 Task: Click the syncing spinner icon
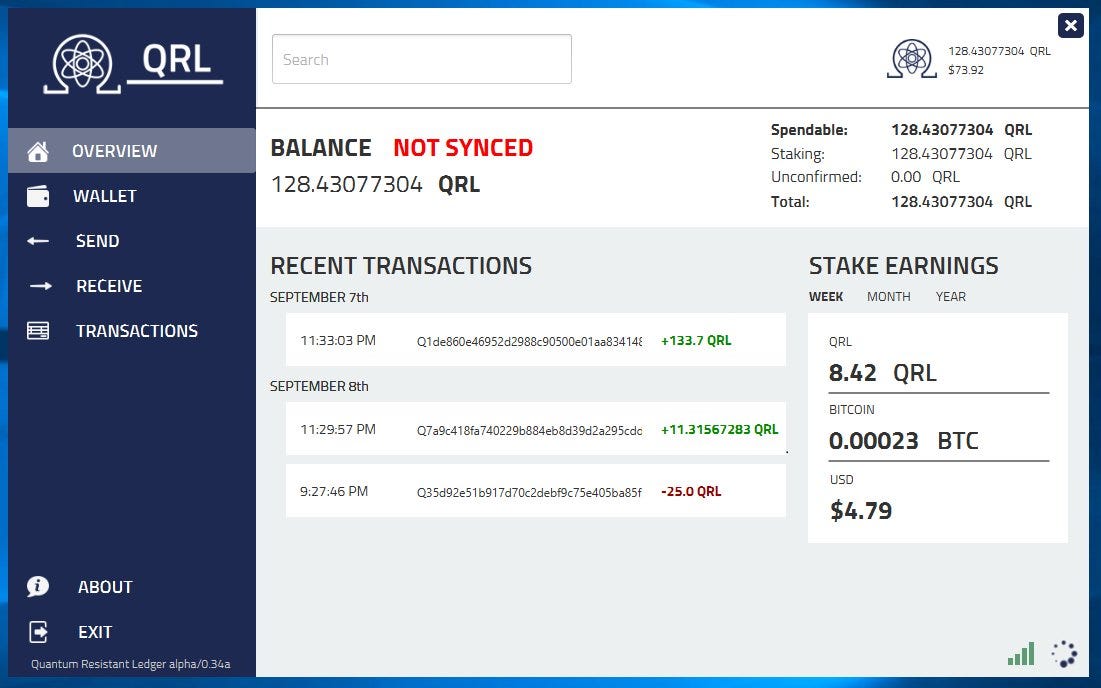point(1064,654)
